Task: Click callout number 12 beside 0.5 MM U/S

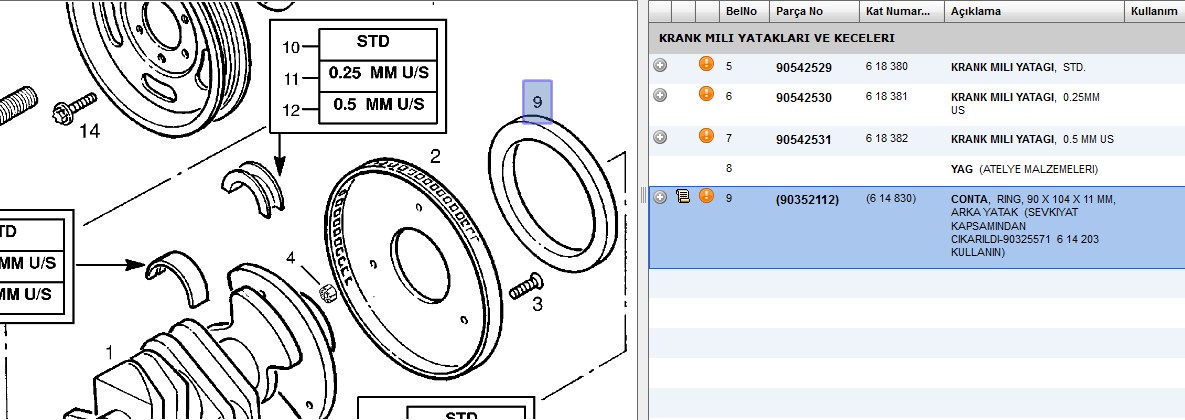Action: point(291,110)
